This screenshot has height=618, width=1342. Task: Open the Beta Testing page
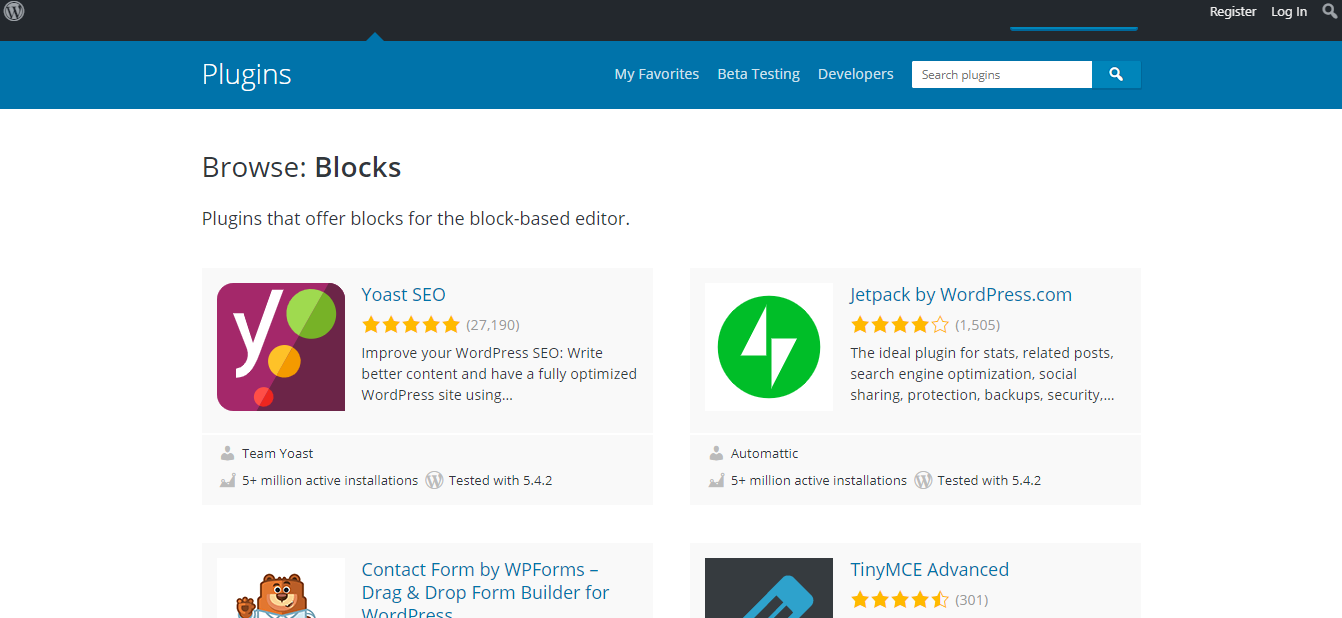(759, 74)
